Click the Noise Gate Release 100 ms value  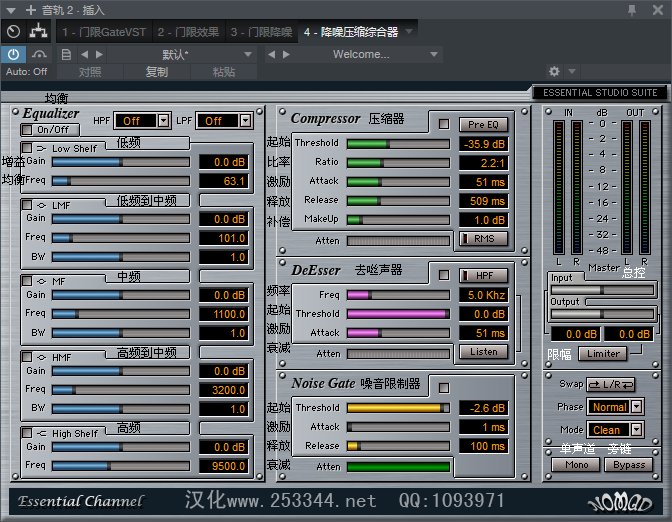483,446
